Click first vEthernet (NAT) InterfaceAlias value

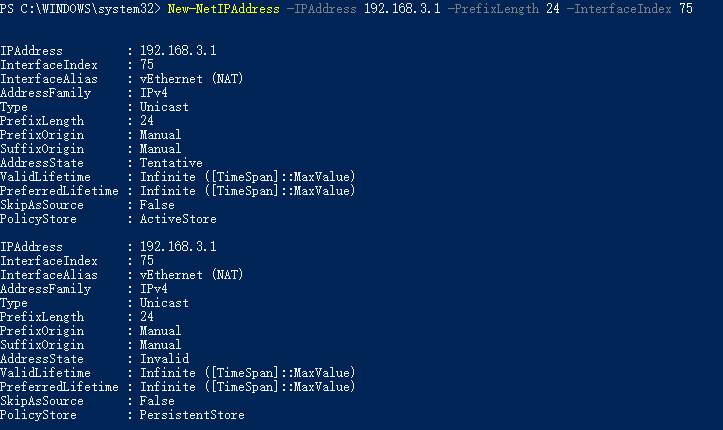[x=191, y=79]
